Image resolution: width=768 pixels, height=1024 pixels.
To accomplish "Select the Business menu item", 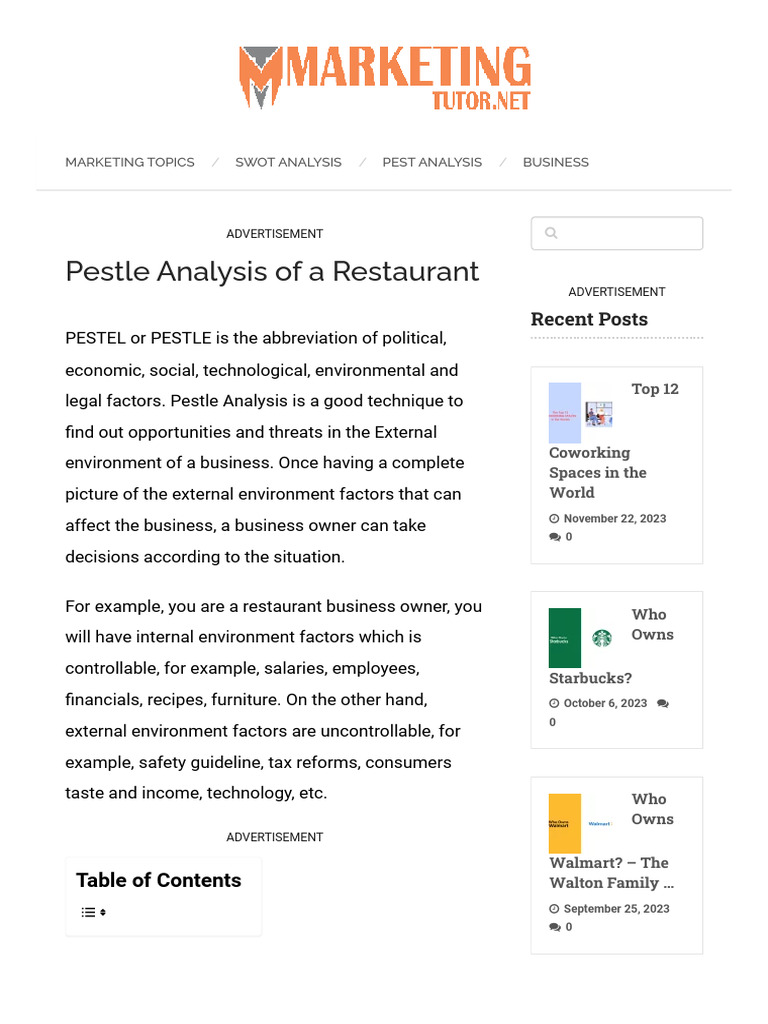I will (556, 162).
